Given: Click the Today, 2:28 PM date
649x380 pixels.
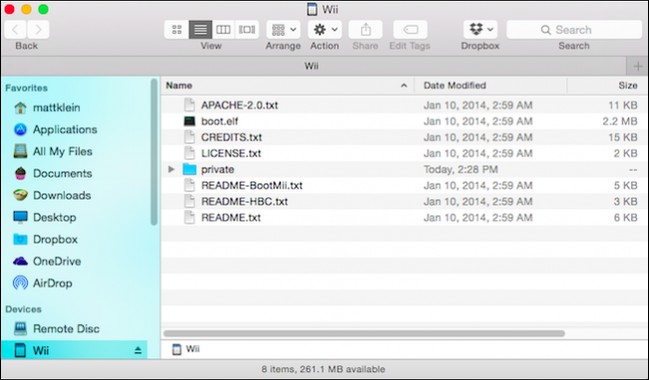Looking at the screenshot, I should pos(461,169).
